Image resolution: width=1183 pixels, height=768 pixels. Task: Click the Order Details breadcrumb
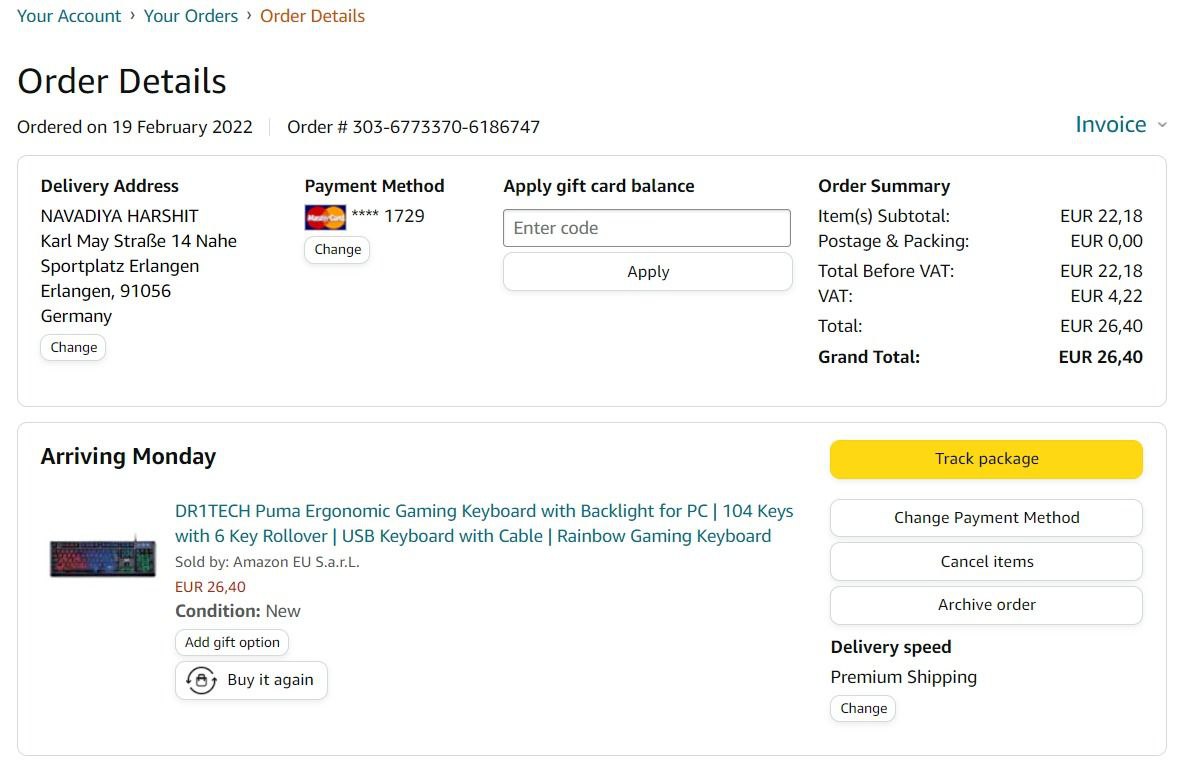pos(312,16)
